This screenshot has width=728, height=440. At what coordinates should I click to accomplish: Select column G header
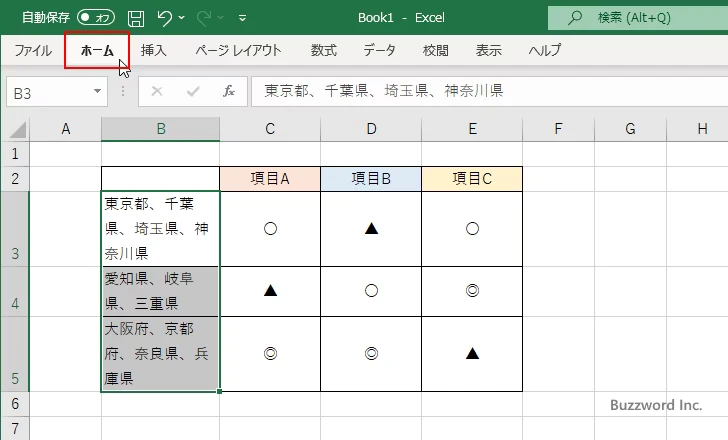pyautogui.click(x=630, y=129)
